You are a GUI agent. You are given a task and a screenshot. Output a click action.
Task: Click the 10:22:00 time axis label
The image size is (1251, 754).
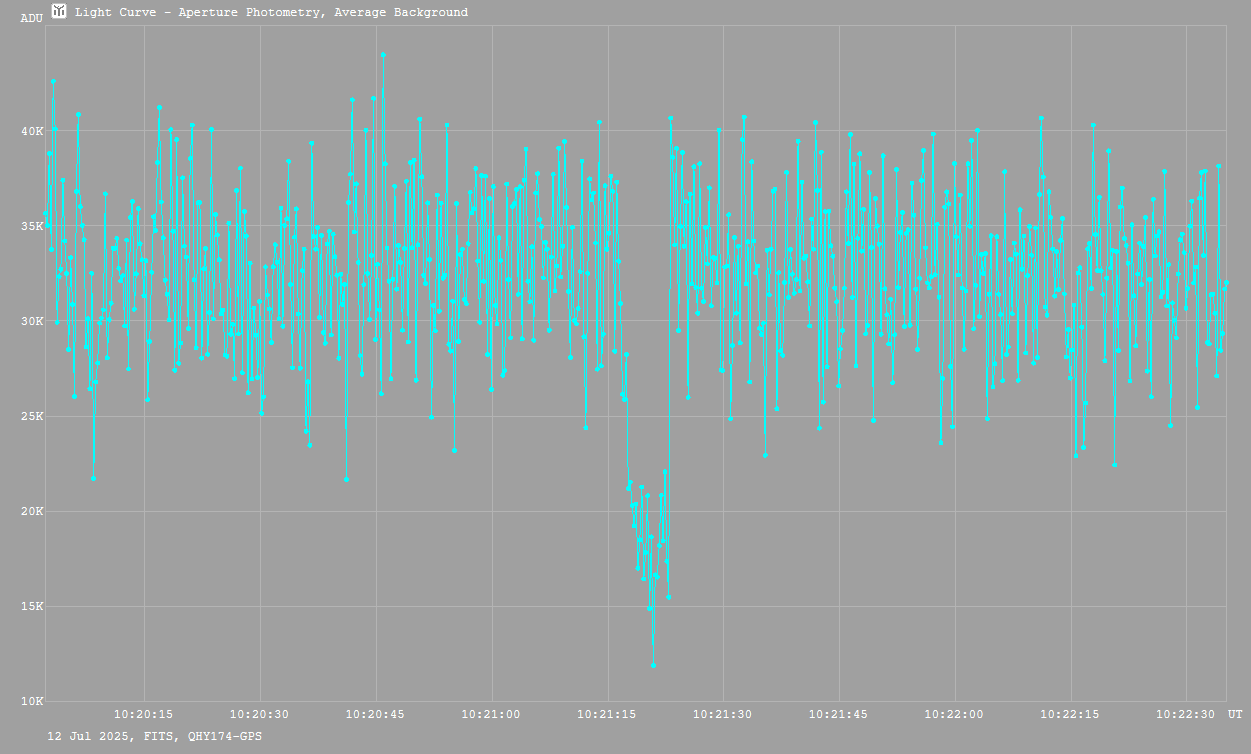coord(955,714)
